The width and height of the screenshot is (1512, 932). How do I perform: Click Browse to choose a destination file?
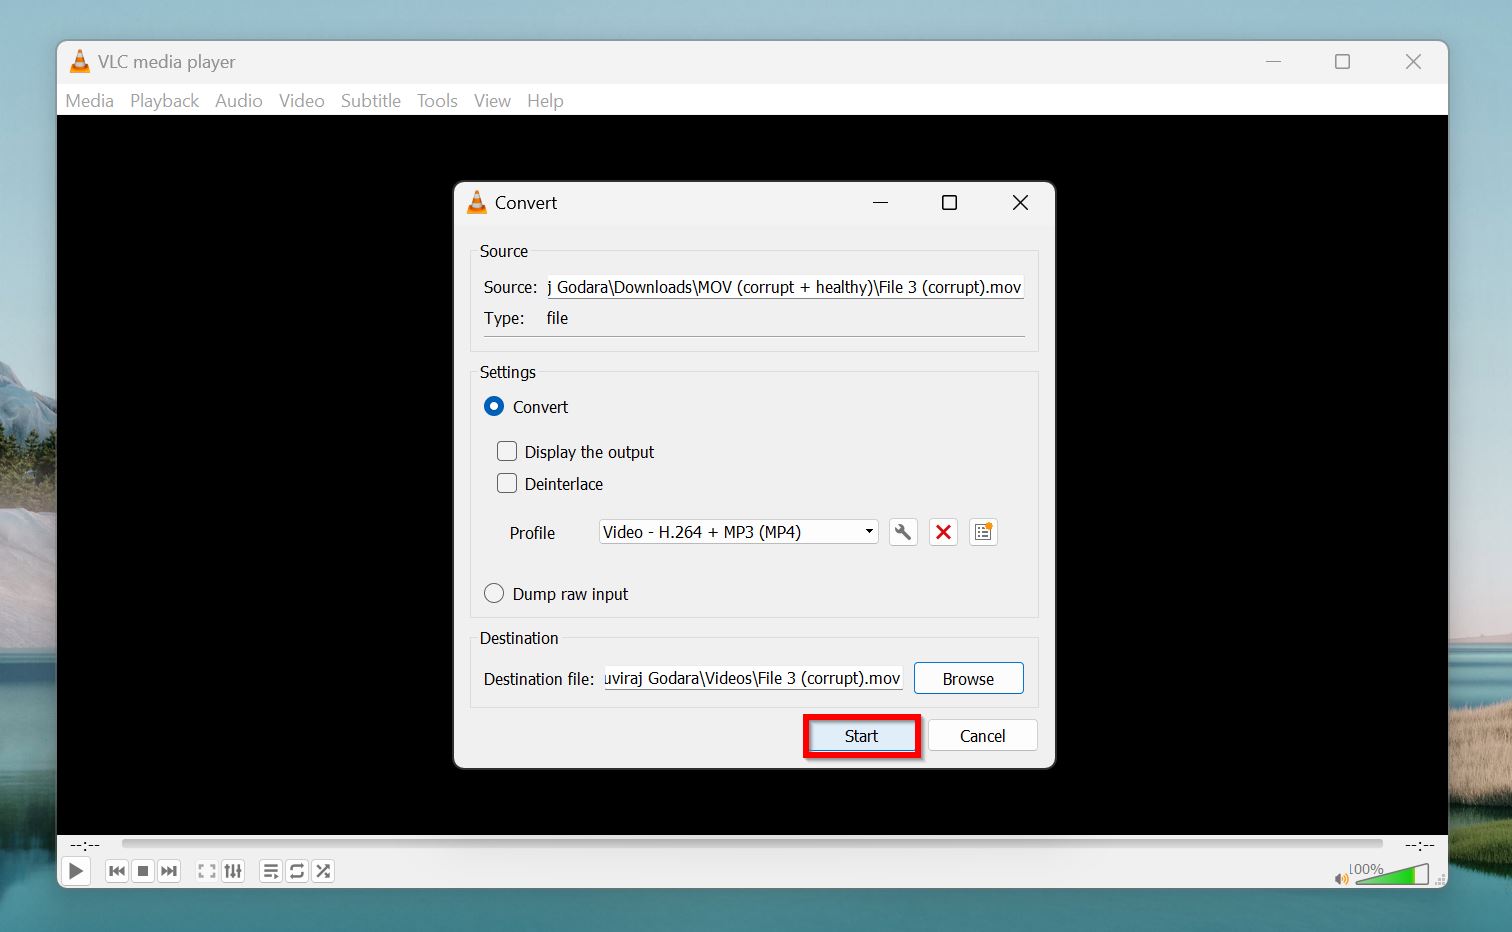(967, 678)
